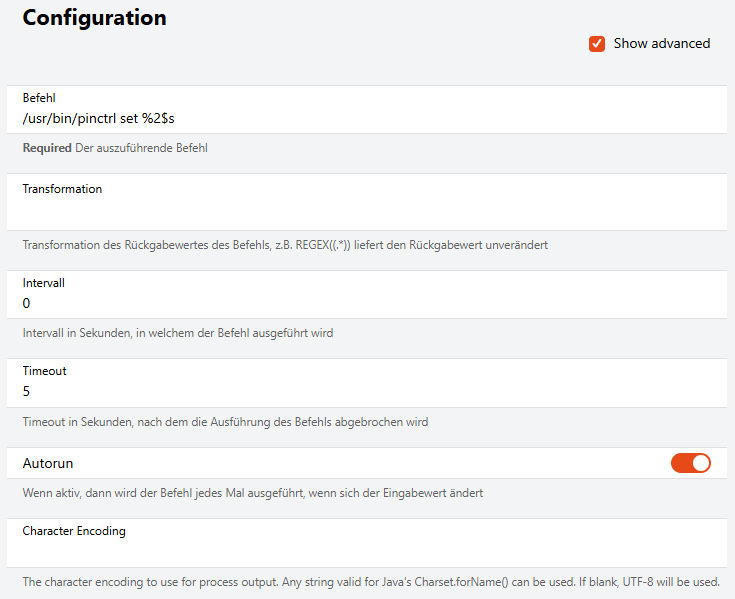Click the Show advanced label text
The height and width of the screenshot is (599, 735).
(661, 44)
